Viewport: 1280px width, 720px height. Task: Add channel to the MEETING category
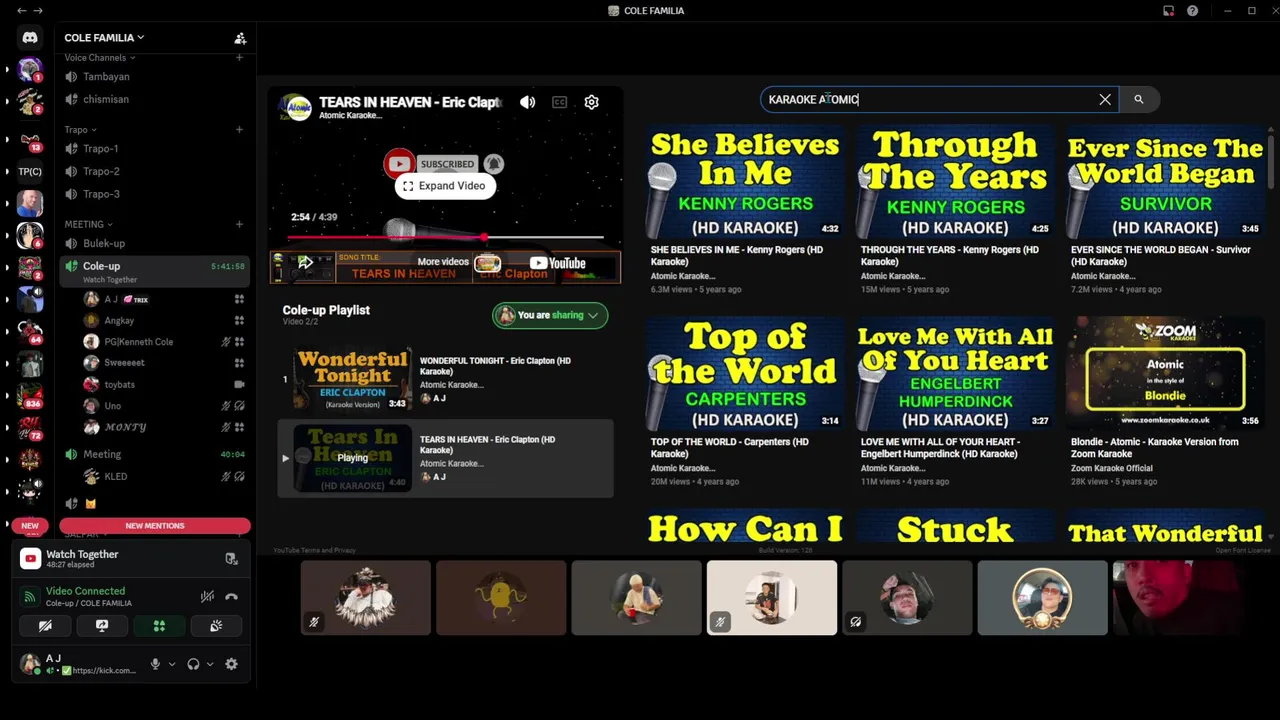(x=239, y=224)
